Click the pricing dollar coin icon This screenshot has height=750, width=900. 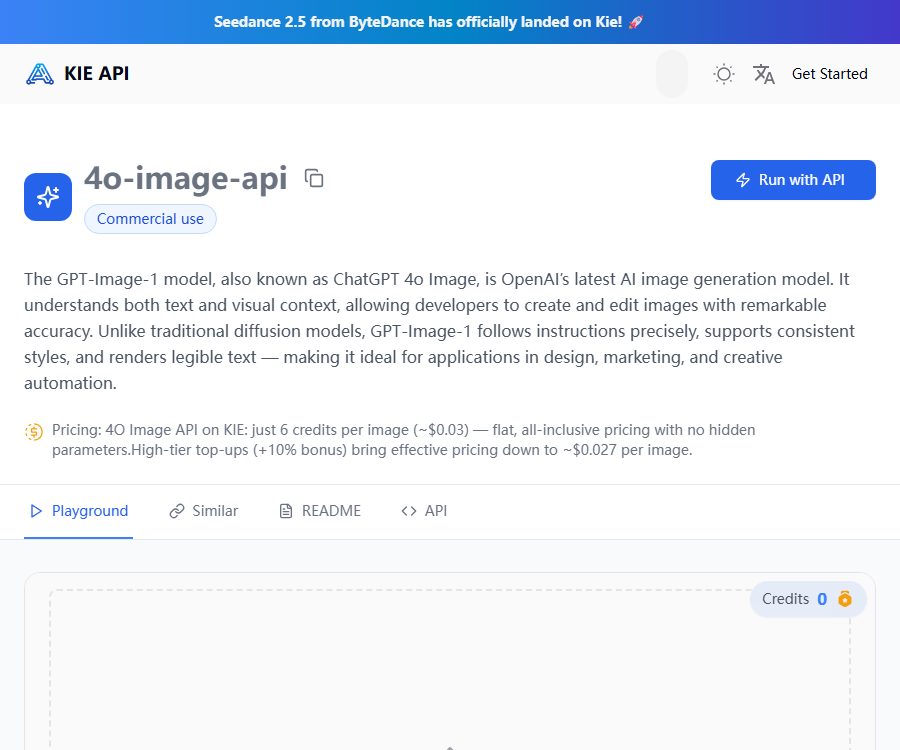coord(34,431)
